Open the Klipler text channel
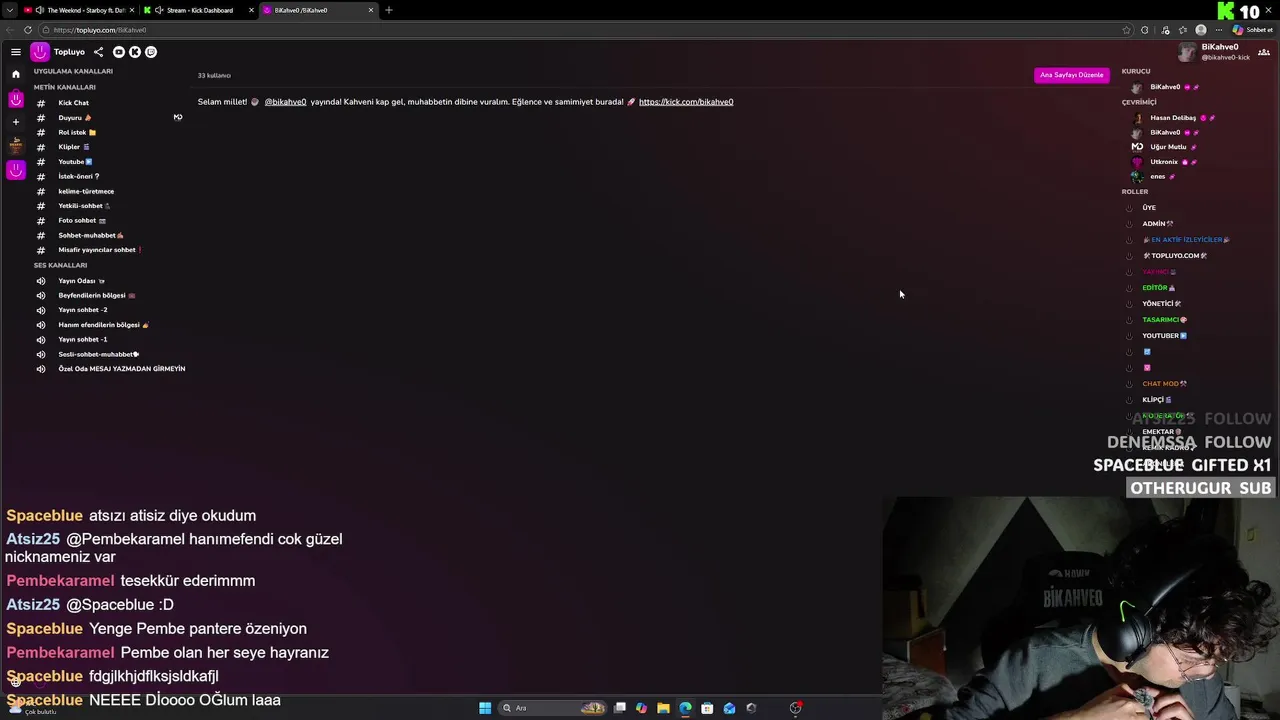Screen dimensions: 1280x720 74,147
